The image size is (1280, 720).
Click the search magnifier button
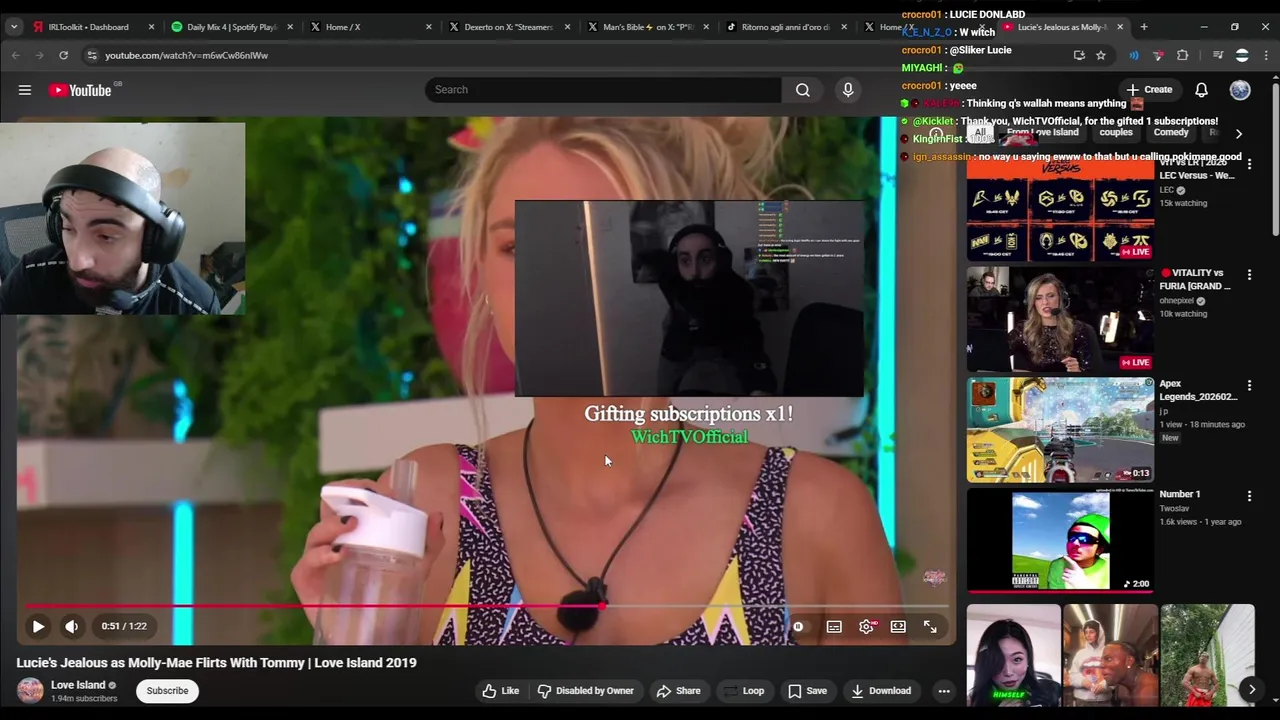(x=803, y=90)
